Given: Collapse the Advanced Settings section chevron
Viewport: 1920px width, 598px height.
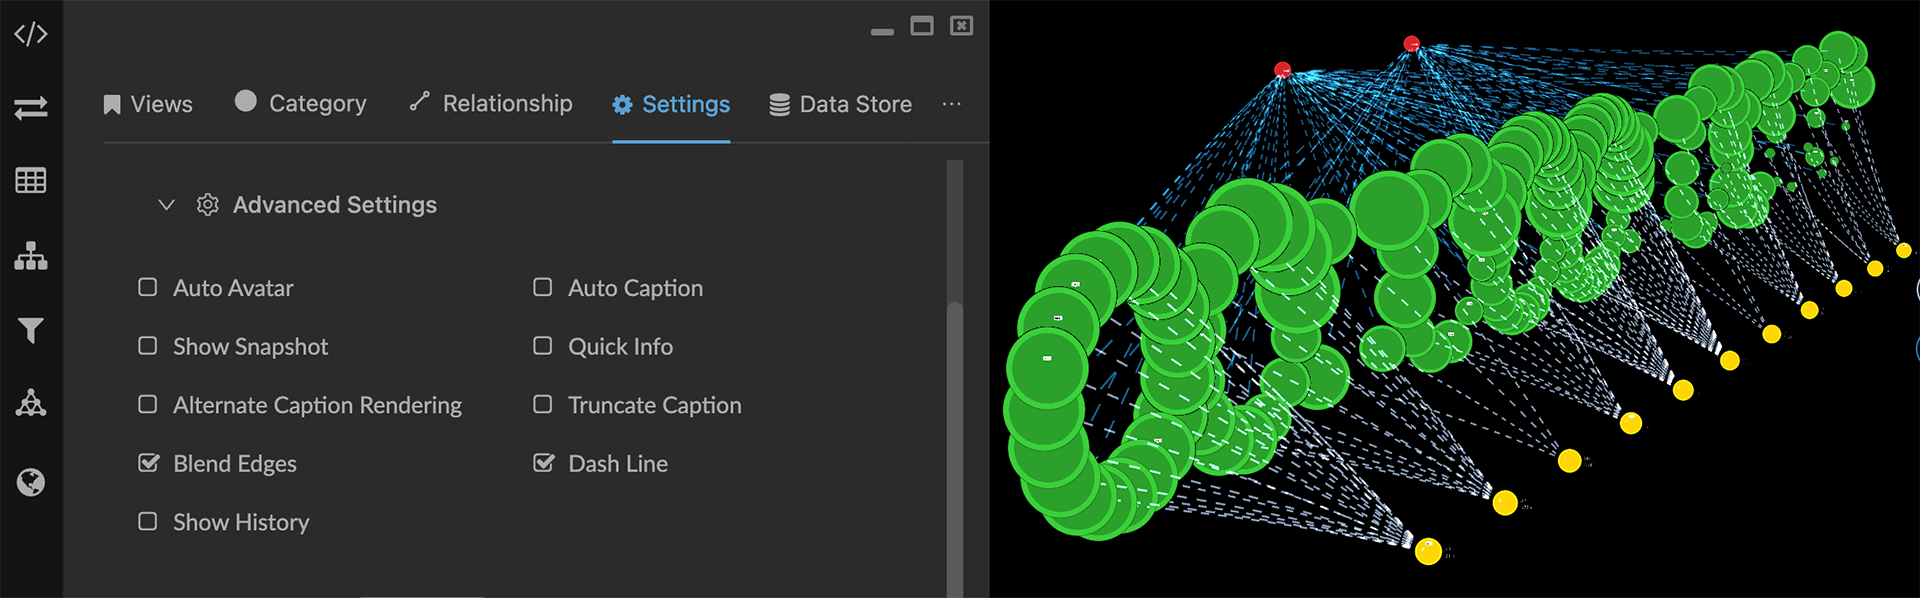Looking at the screenshot, I should (x=166, y=205).
